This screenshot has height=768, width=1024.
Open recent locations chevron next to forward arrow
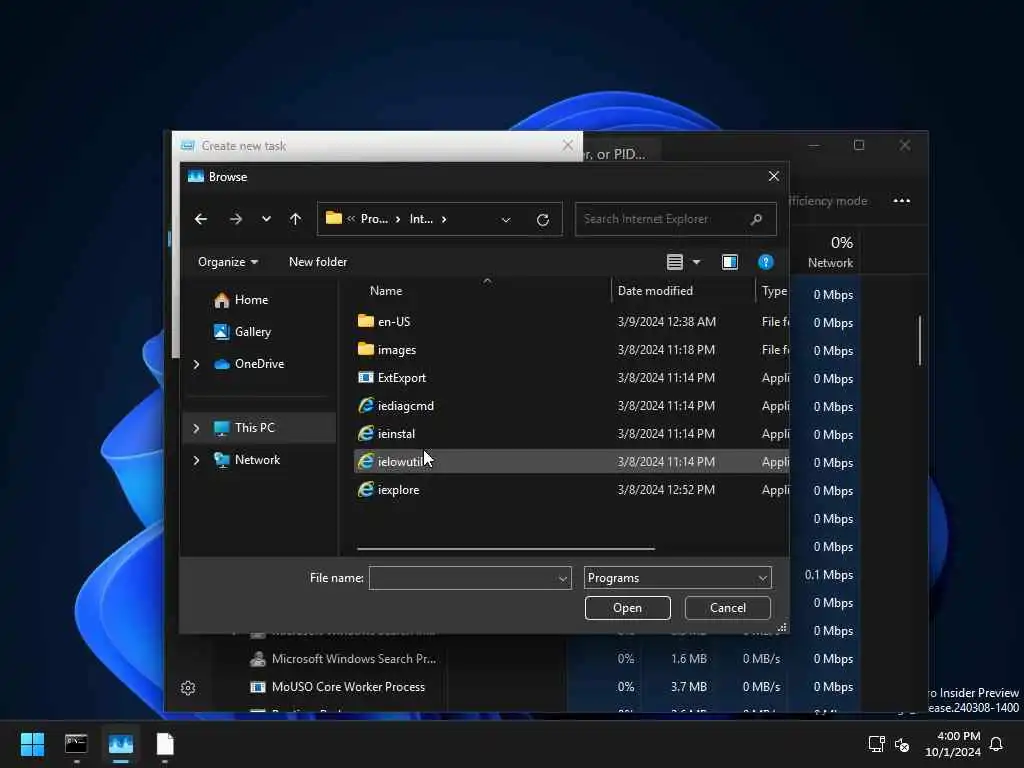266,219
